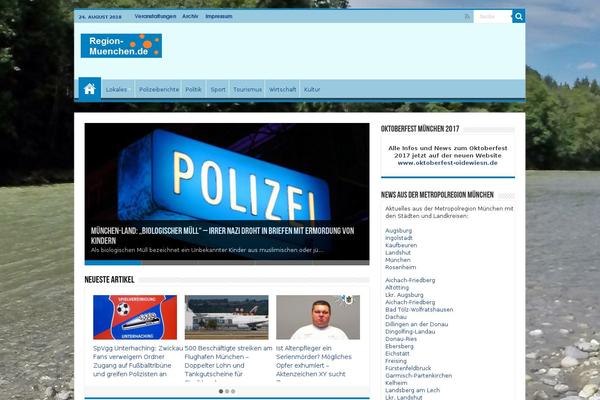Open Landshut city link
This screenshot has height=400, width=600.
398,252
